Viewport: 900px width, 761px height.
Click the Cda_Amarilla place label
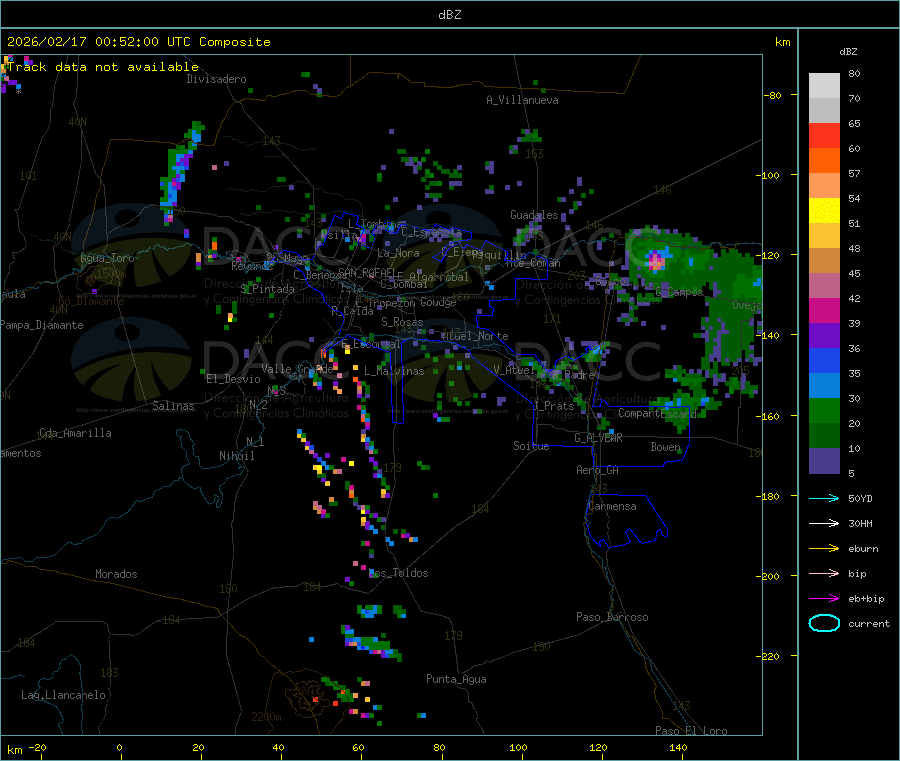click(x=75, y=433)
